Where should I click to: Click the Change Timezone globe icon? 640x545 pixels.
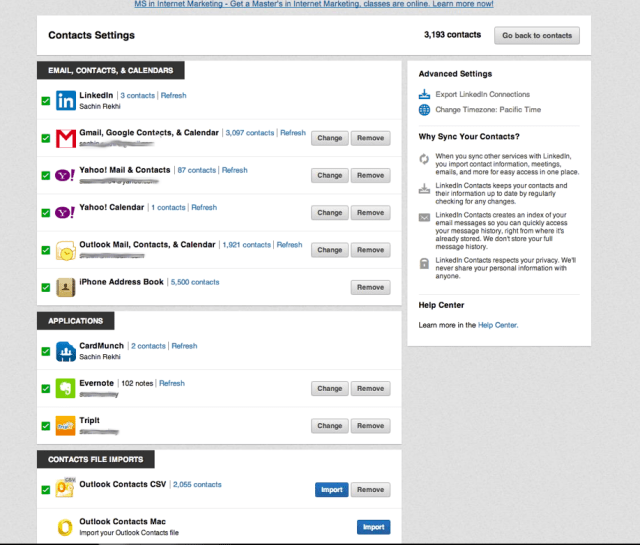click(x=424, y=110)
